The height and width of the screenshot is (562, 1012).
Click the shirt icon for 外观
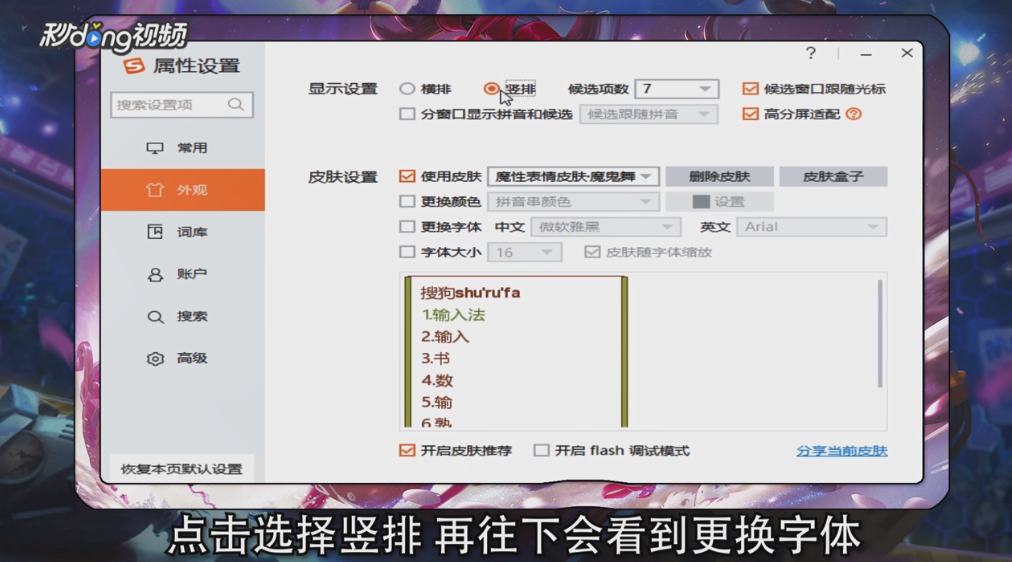(x=154, y=190)
